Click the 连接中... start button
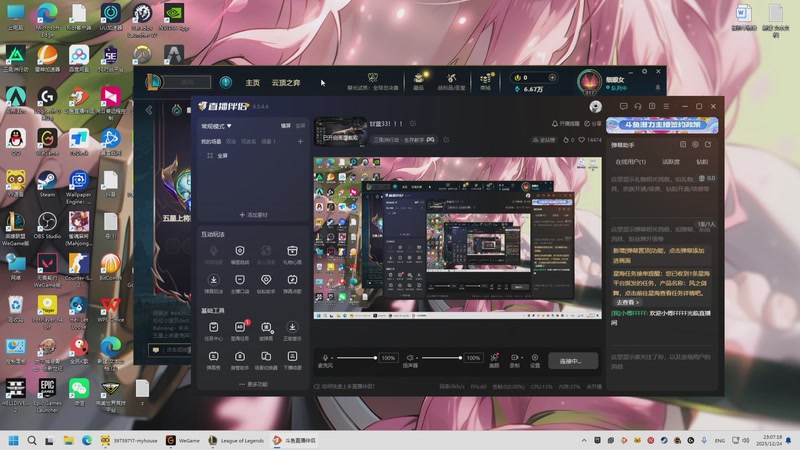Screen dimensions: 800x450 (x=572, y=361)
